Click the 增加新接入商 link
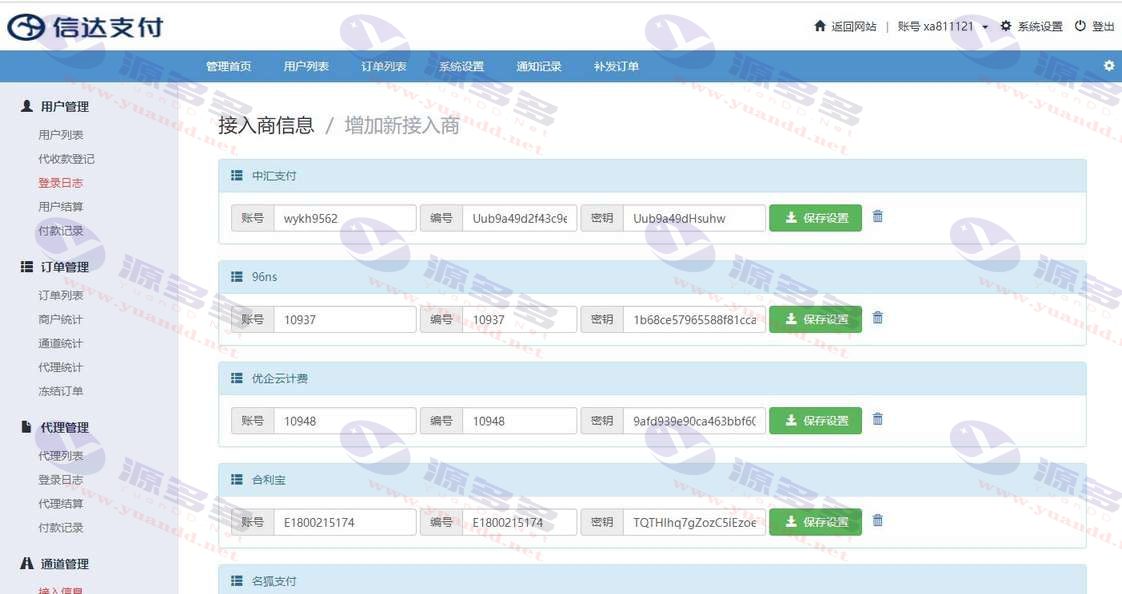 coord(402,125)
